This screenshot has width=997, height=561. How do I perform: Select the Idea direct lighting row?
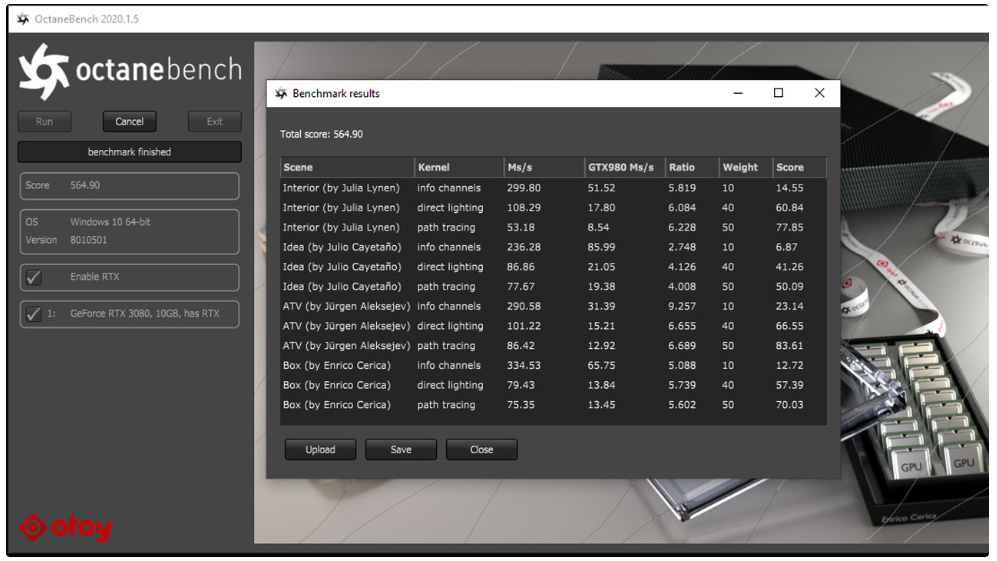click(x=553, y=267)
